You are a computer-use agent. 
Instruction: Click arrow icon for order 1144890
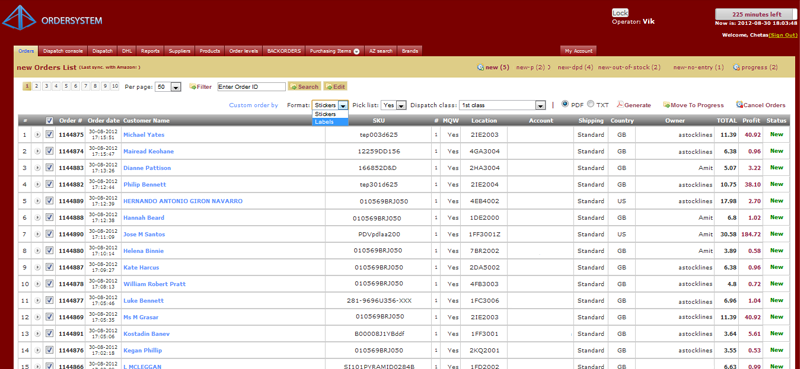point(37,234)
